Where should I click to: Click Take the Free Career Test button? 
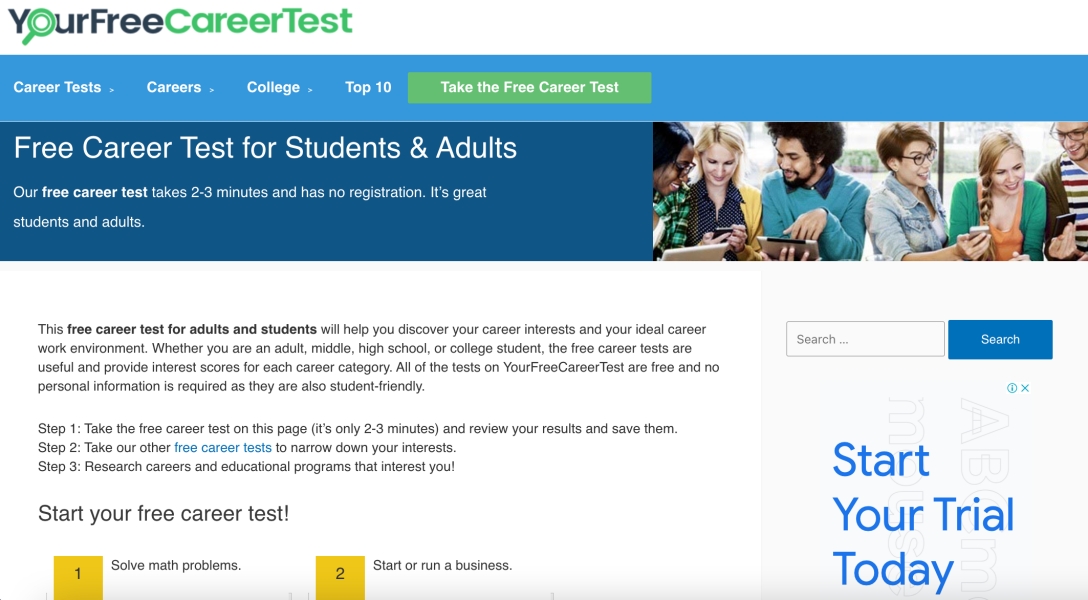529,87
